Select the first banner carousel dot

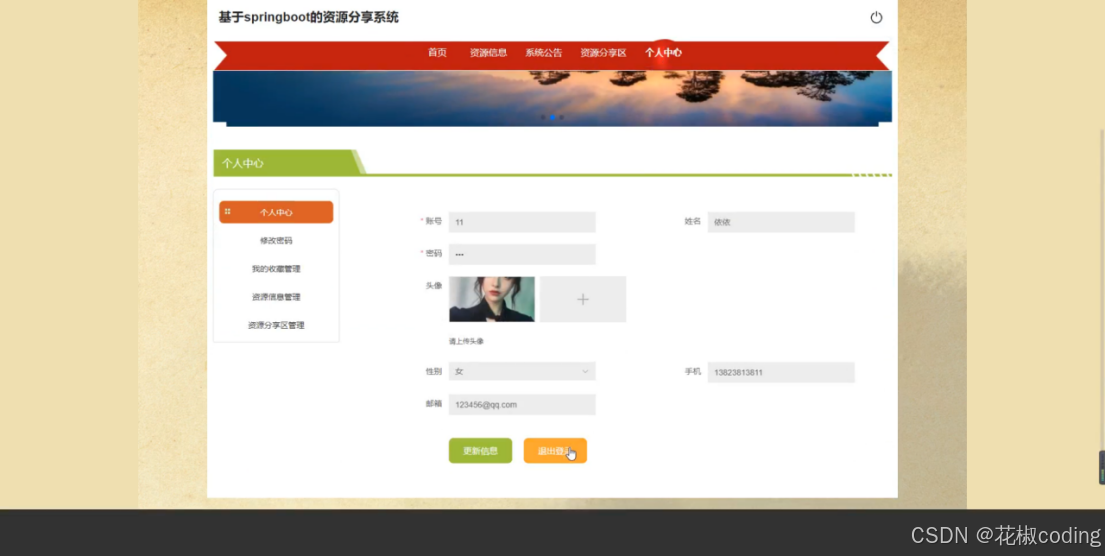click(x=543, y=117)
